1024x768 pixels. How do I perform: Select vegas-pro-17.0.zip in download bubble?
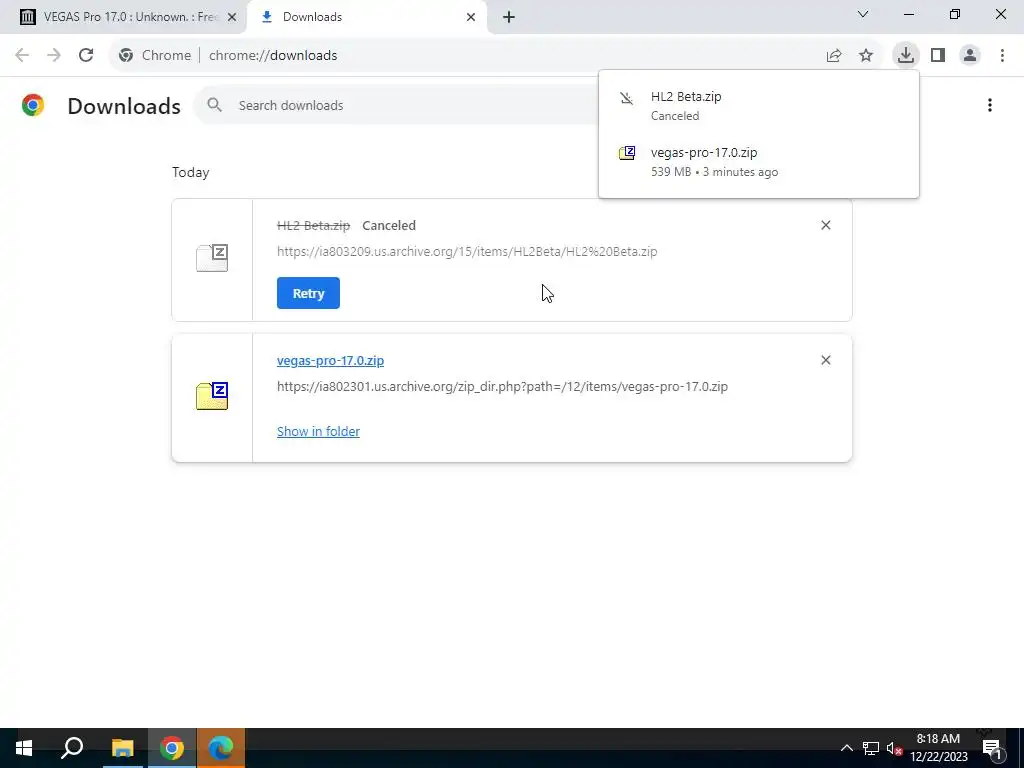(758, 161)
